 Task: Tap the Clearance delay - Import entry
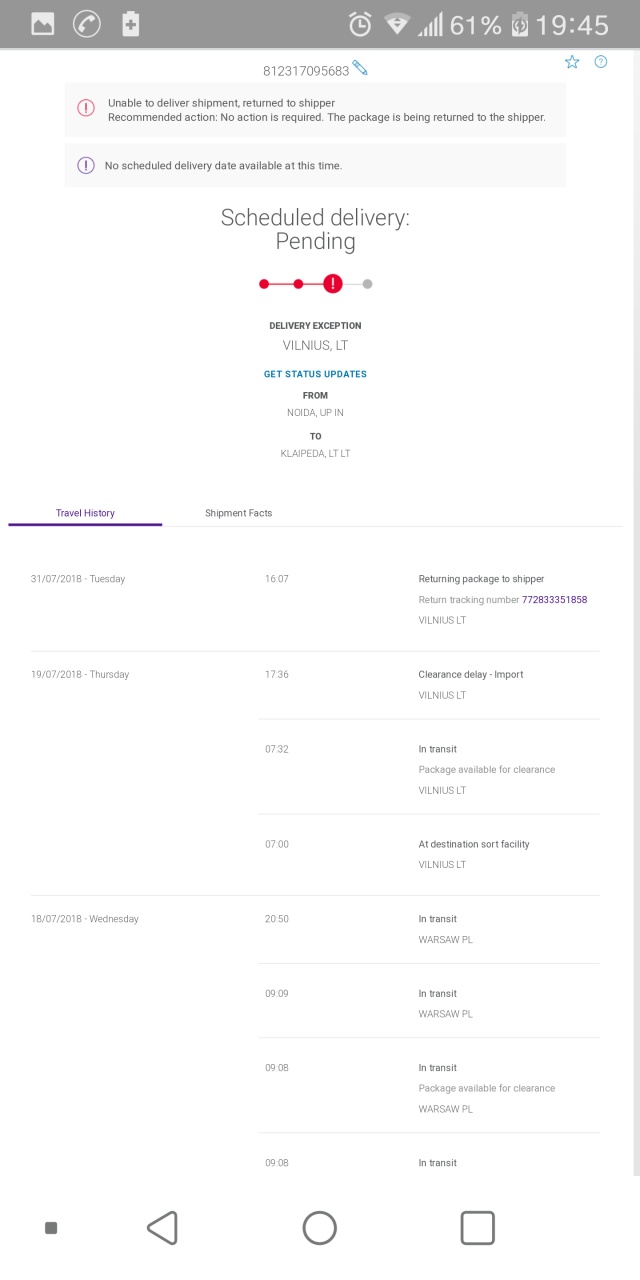point(470,675)
